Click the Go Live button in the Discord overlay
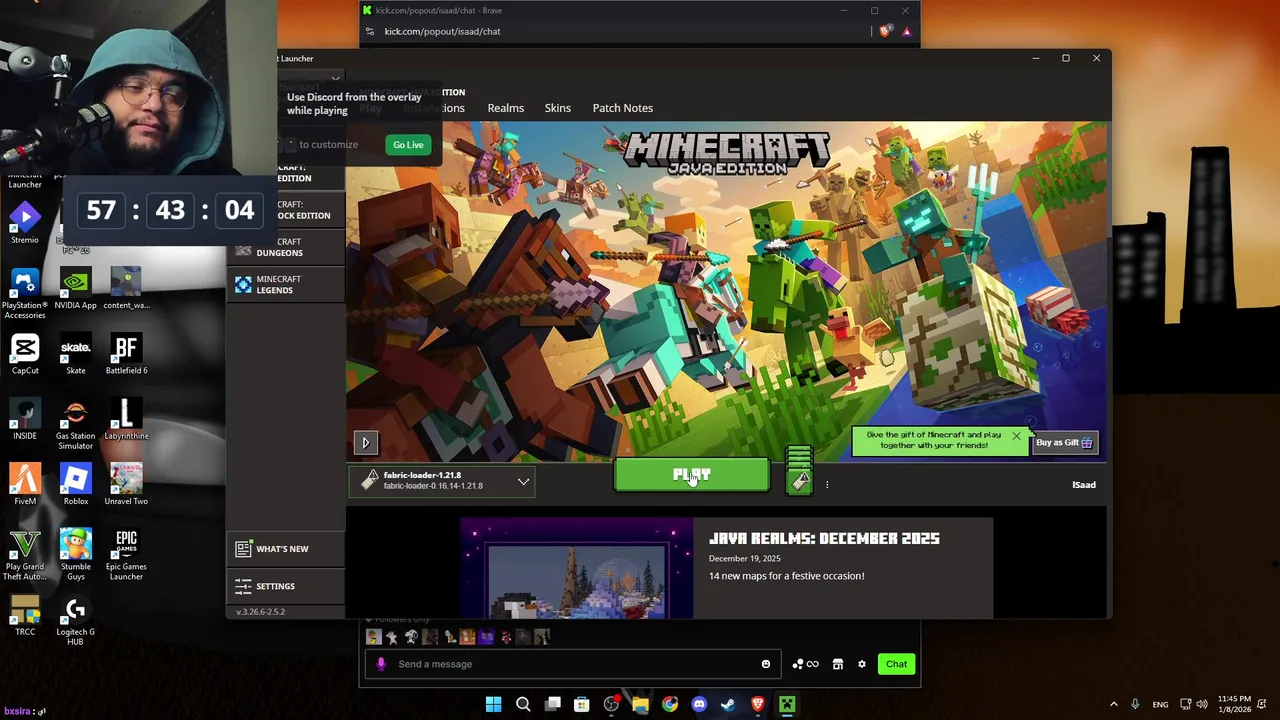1280x720 pixels. pos(408,145)
